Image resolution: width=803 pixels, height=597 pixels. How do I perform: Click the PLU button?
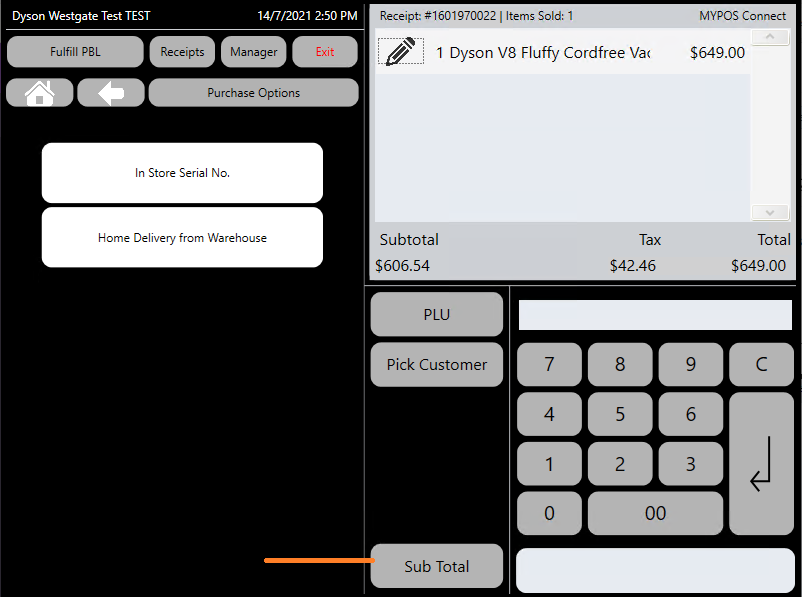point(437,314)
